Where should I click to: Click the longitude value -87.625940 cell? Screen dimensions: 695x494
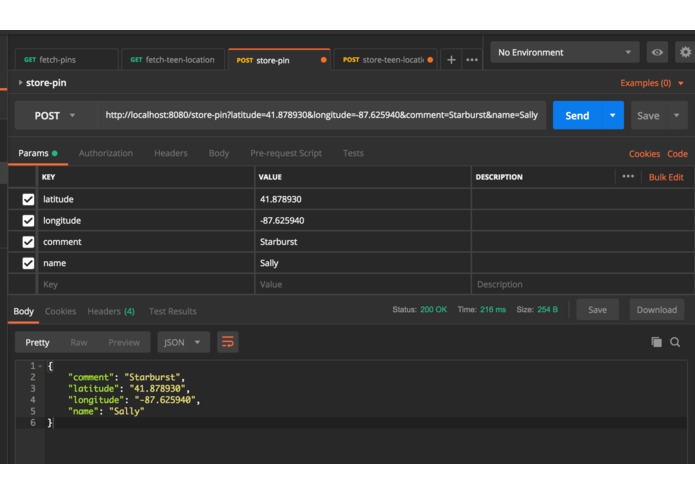point(363,221)
